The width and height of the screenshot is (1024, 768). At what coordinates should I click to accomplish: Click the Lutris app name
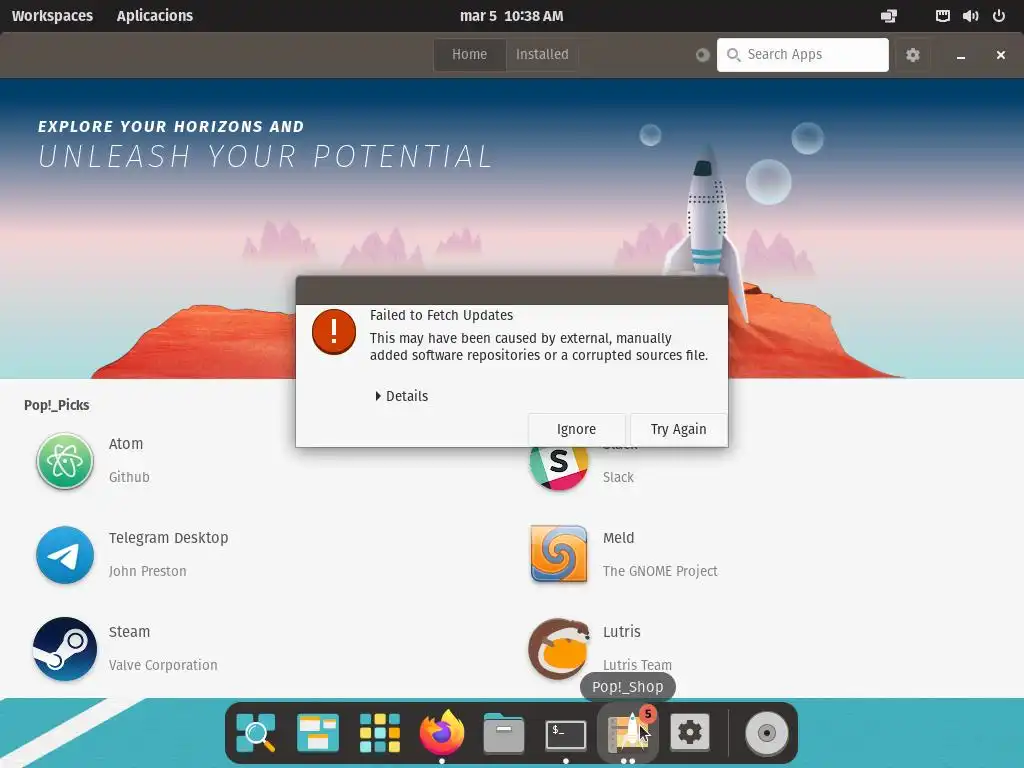pyautogui.click(x=622, y=632)
